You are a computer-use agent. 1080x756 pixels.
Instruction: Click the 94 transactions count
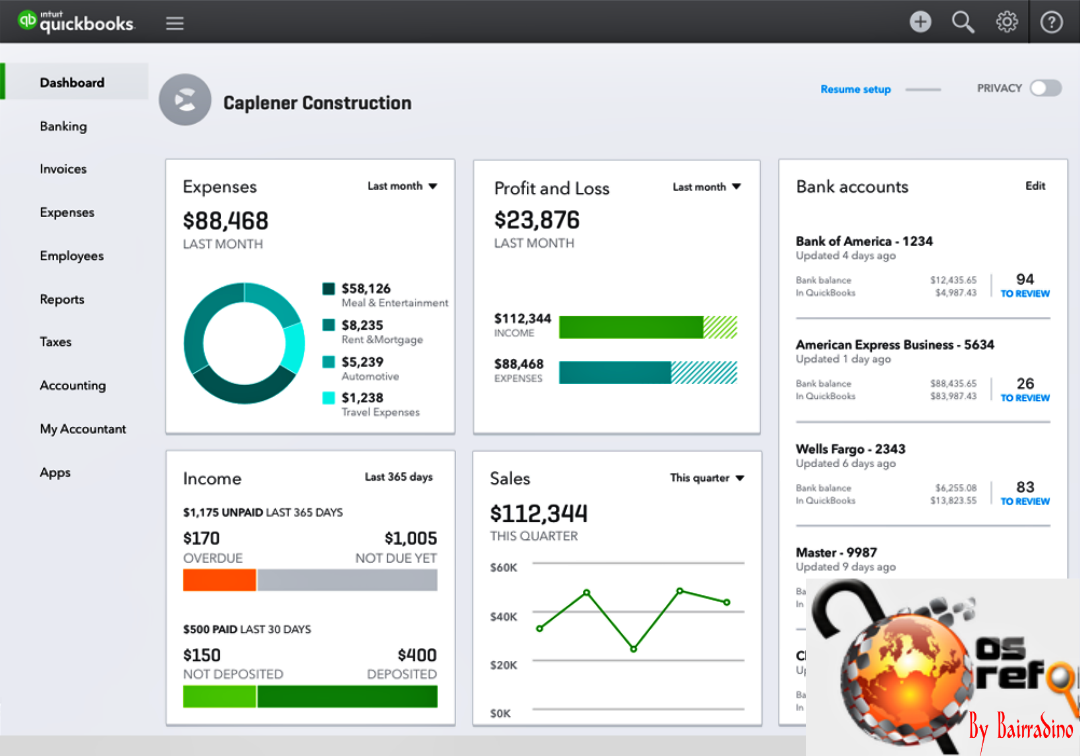(x=1025, y=280)
